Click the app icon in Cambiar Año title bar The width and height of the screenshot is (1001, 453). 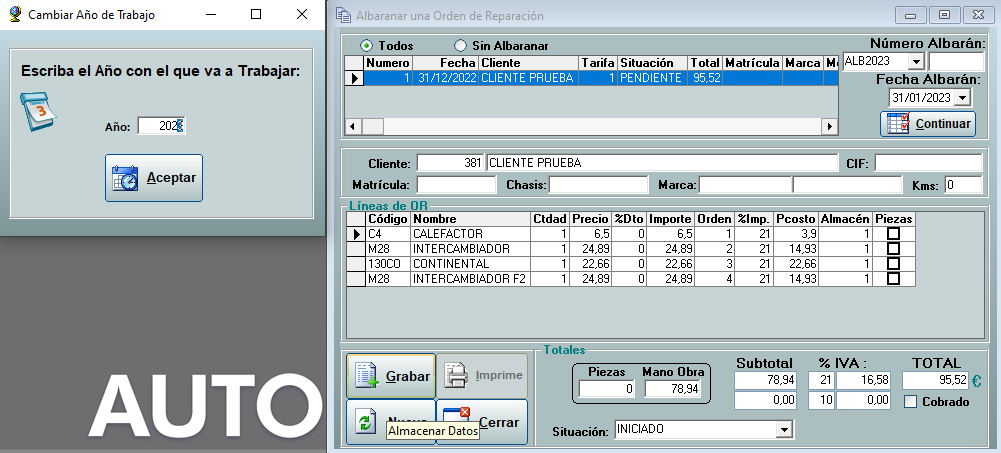(x=15, y=14)
